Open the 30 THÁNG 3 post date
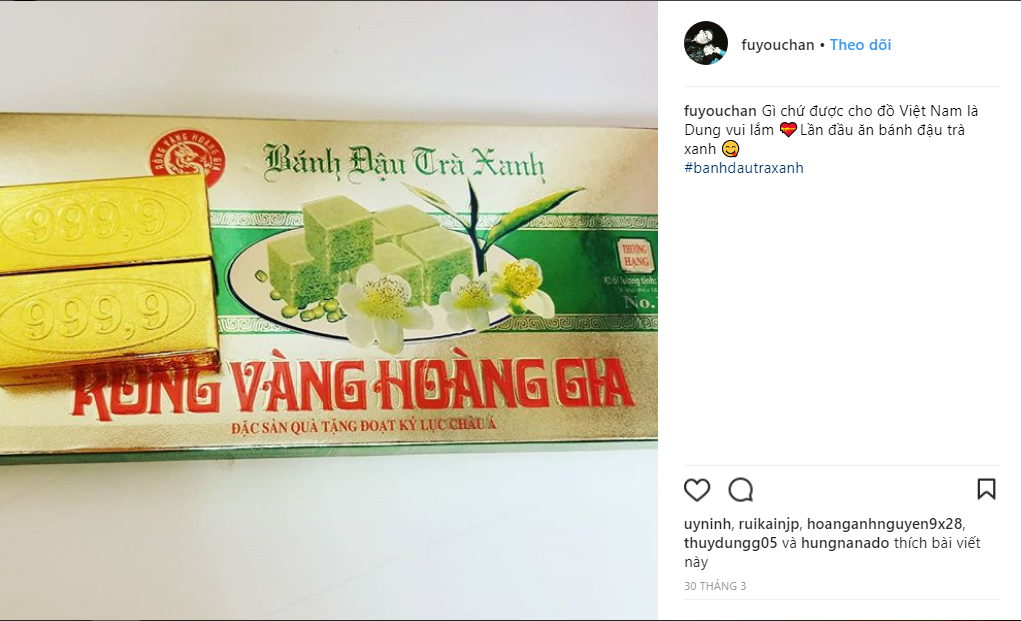Image resolution: width=1021 pixels, height=621 pixels. pyautogui.click(x=715, y=586)
